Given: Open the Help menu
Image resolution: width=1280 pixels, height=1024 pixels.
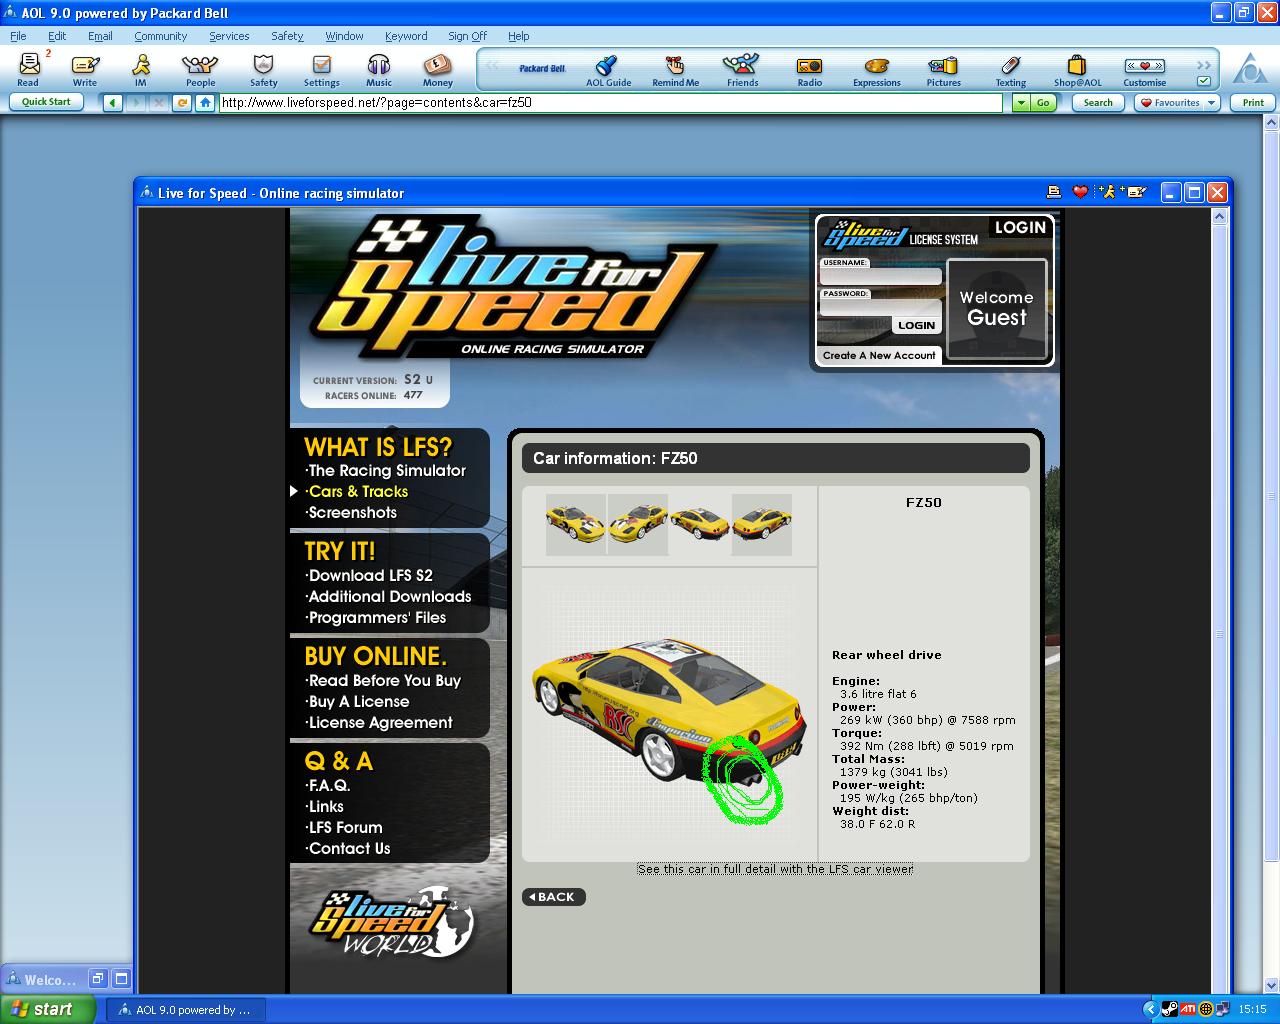Looking at the screenshot, I should 518,36.
